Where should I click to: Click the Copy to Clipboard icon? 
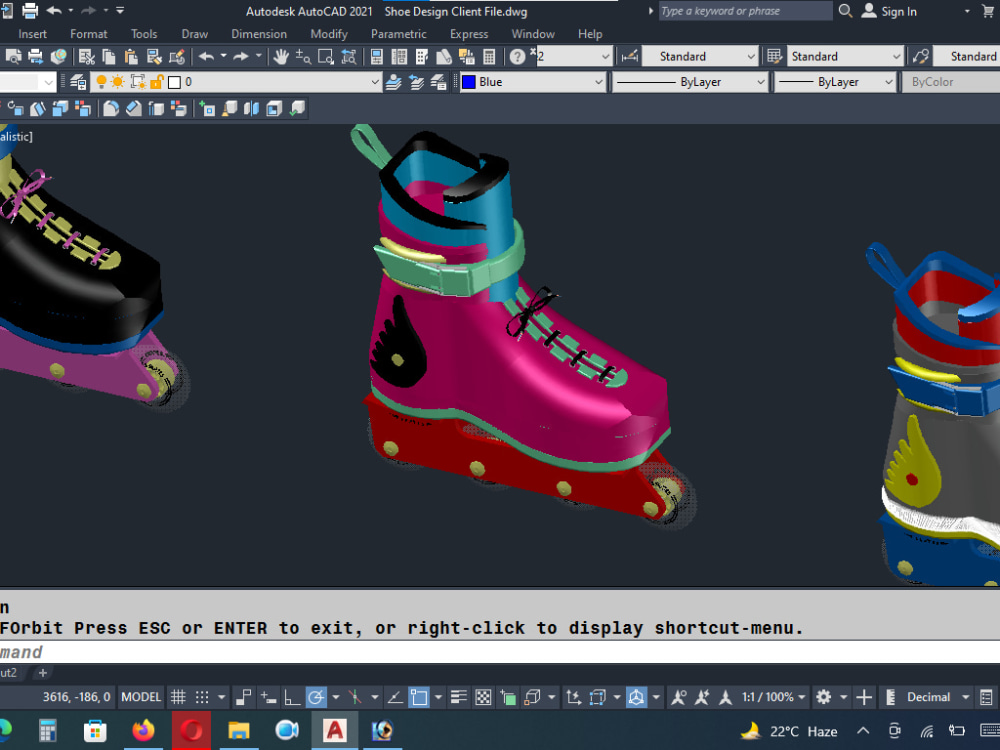tap(108, 56)
